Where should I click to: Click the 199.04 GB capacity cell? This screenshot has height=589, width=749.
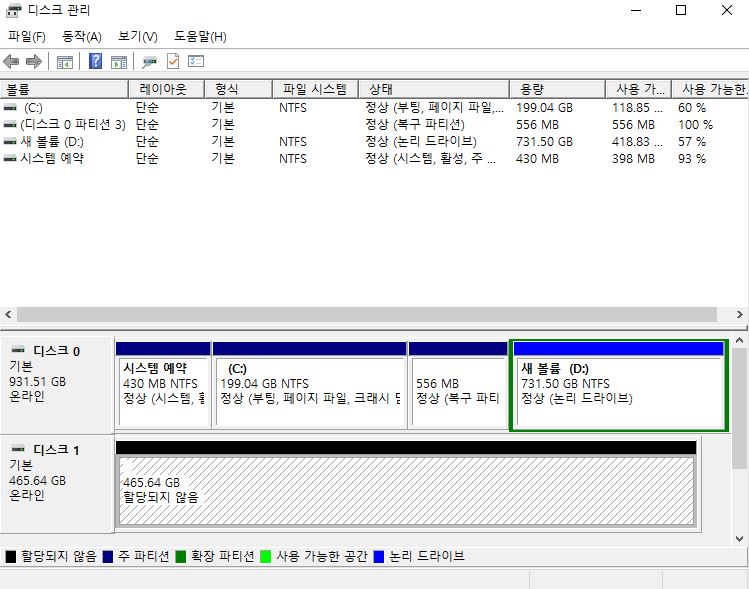pyautogui.click(x=544, y=107)
